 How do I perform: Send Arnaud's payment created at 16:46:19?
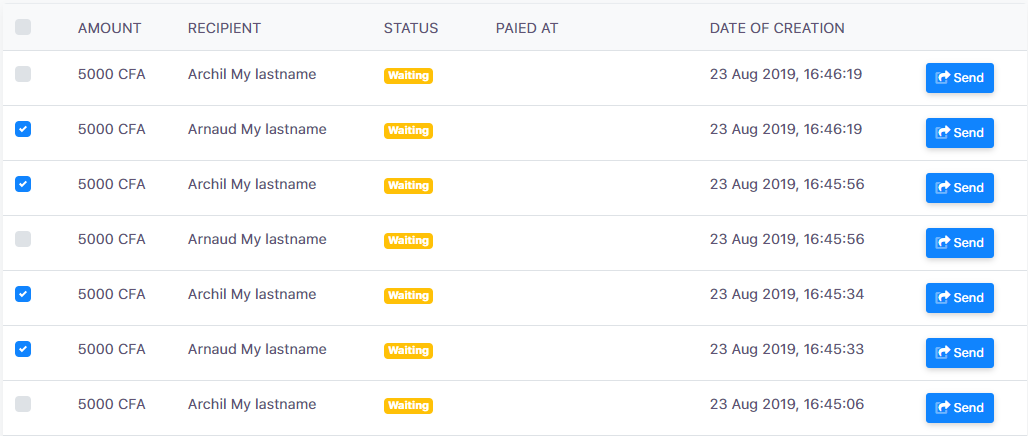(x=960, y=133)
